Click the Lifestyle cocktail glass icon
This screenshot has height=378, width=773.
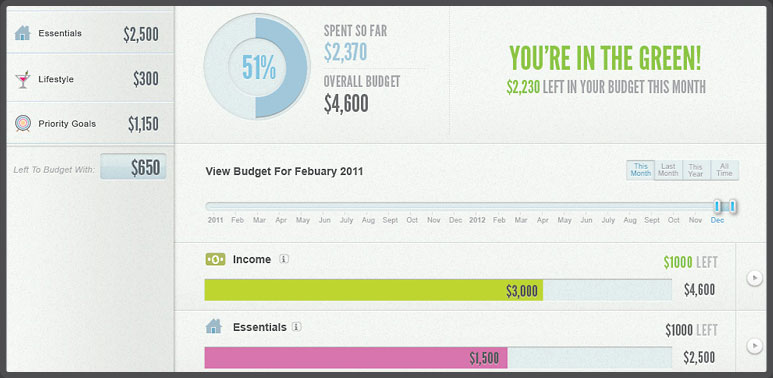pyautogui.click(x=23, y=79)
